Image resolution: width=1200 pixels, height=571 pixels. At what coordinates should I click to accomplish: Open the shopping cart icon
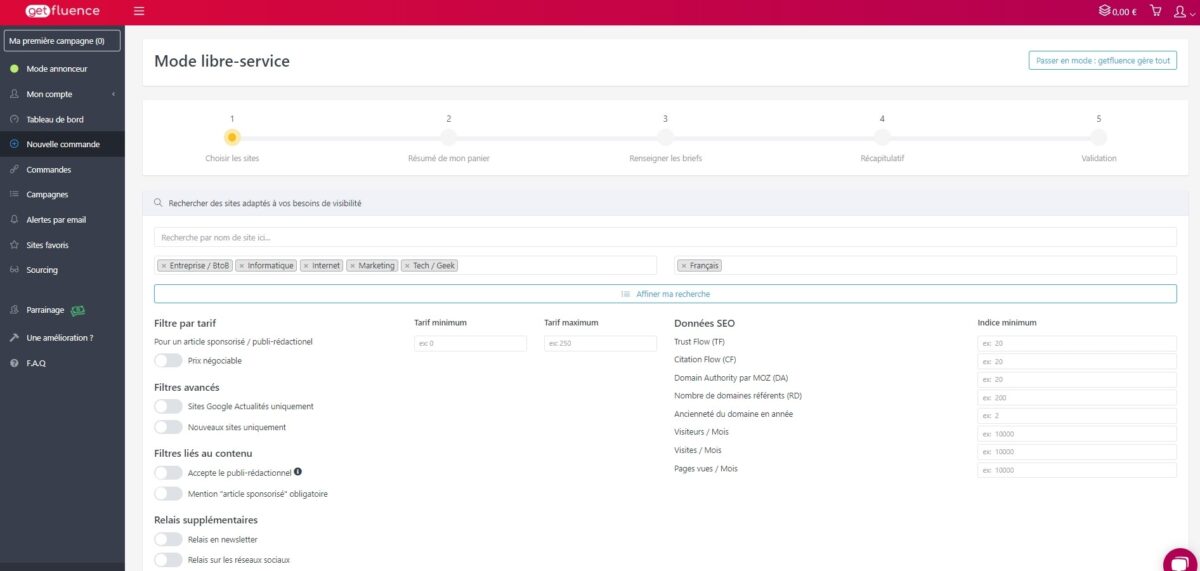click(1156, 11)
